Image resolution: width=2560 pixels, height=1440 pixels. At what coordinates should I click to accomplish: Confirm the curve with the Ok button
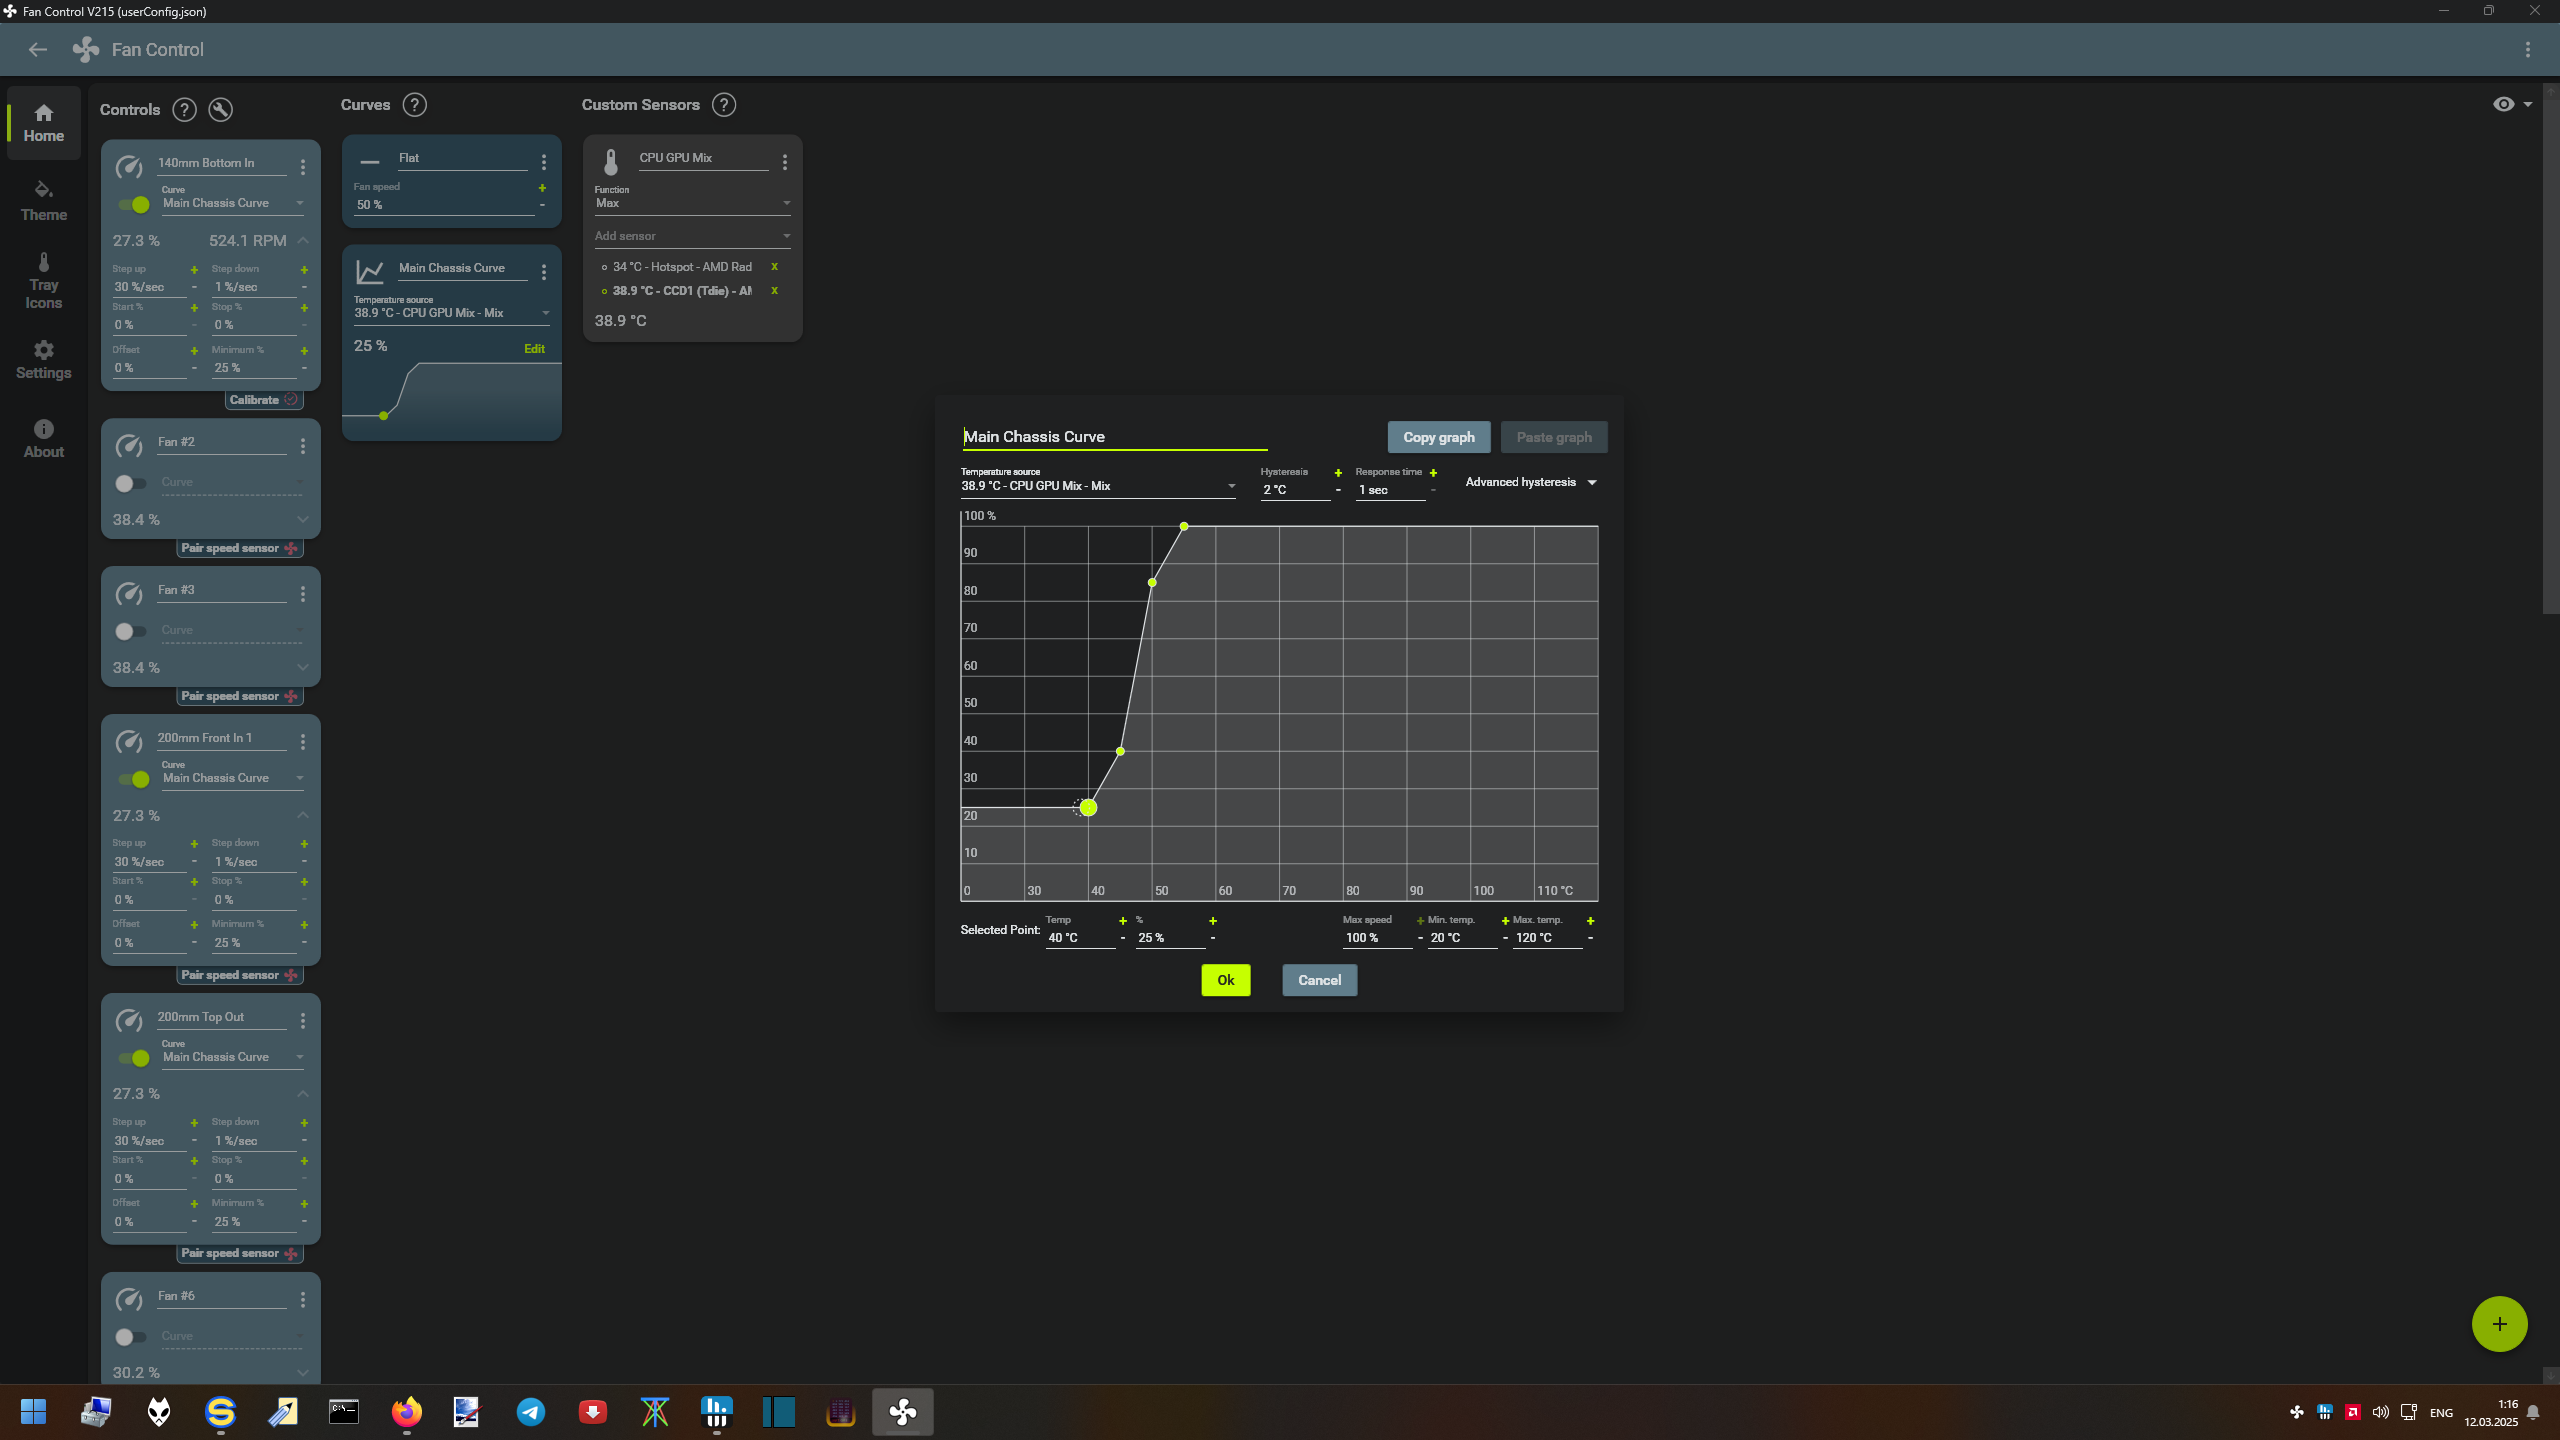point(1225,980)
